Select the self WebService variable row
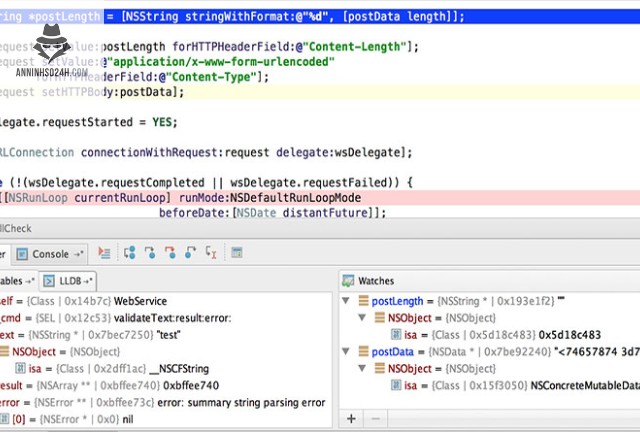Viewport: 640px width, 432px height. 166,301
